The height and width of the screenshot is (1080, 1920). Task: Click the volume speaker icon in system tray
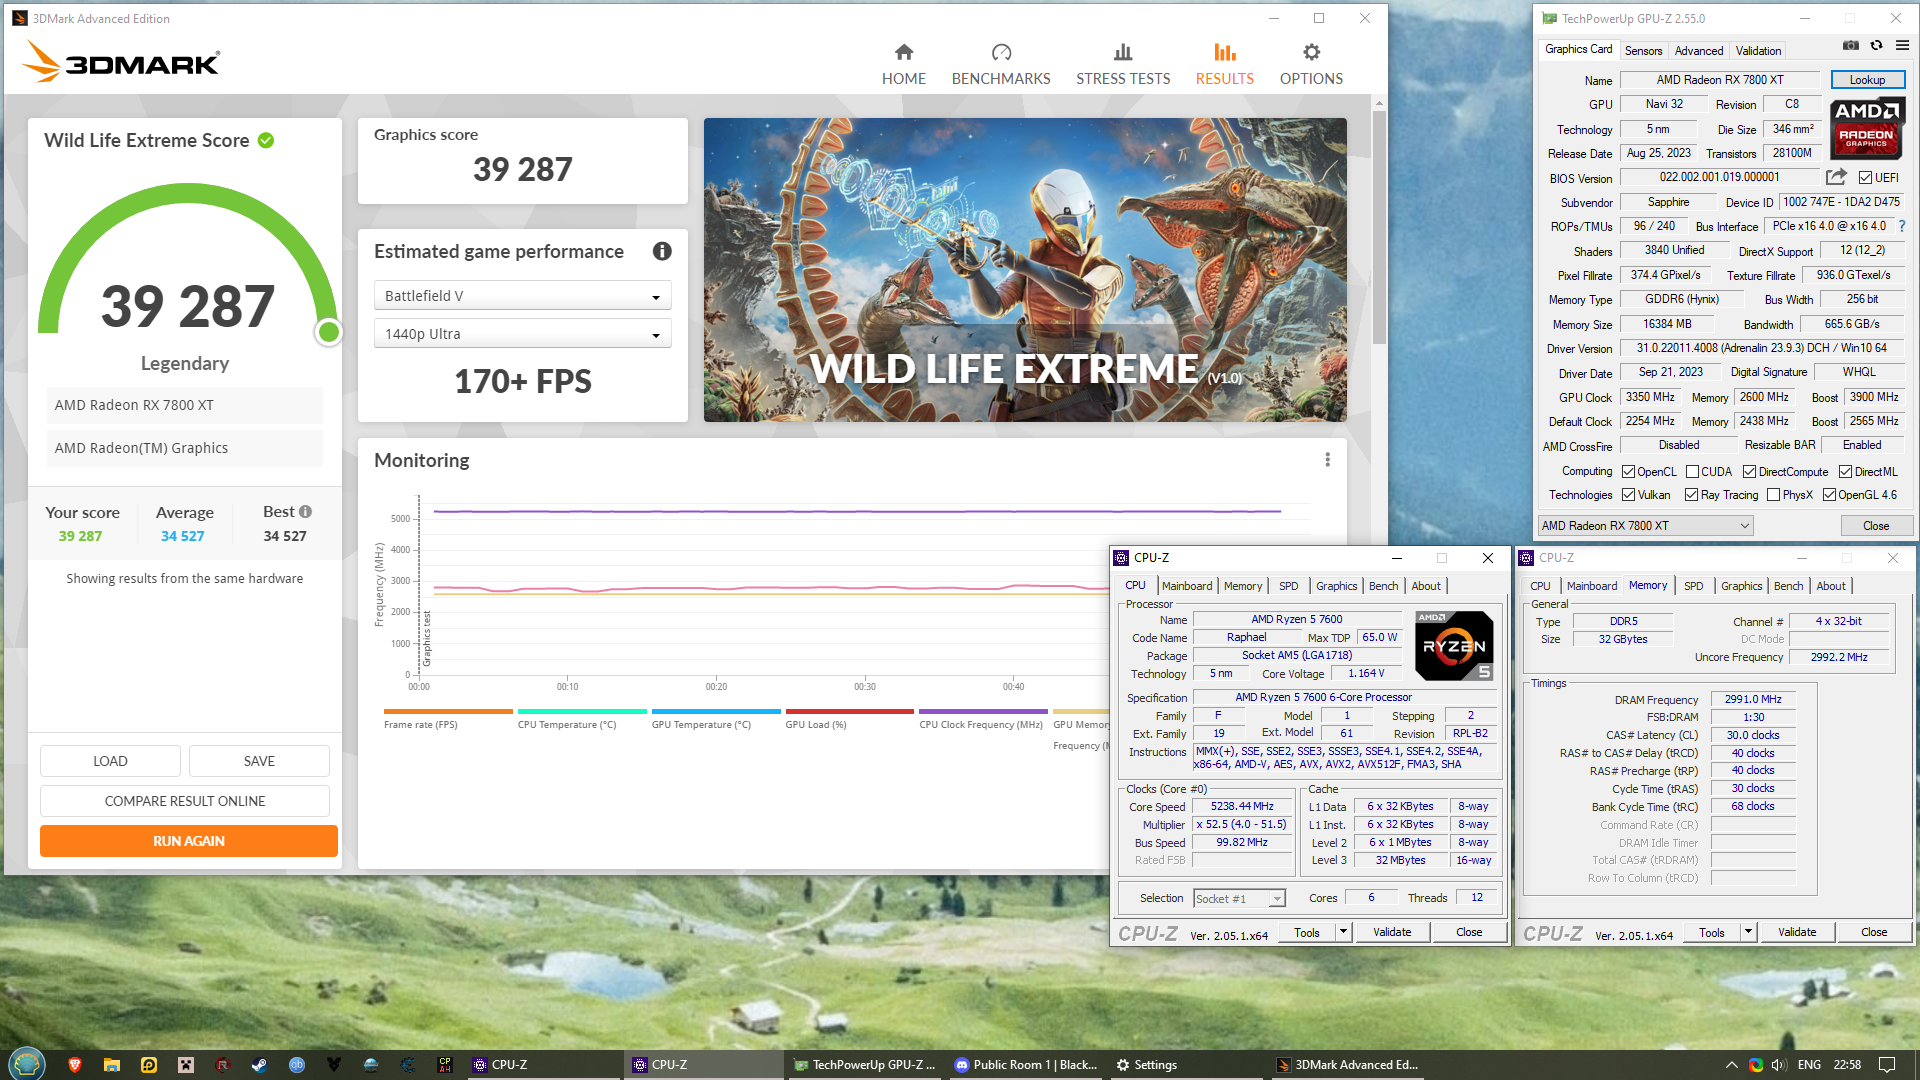click(1779, 1065)
